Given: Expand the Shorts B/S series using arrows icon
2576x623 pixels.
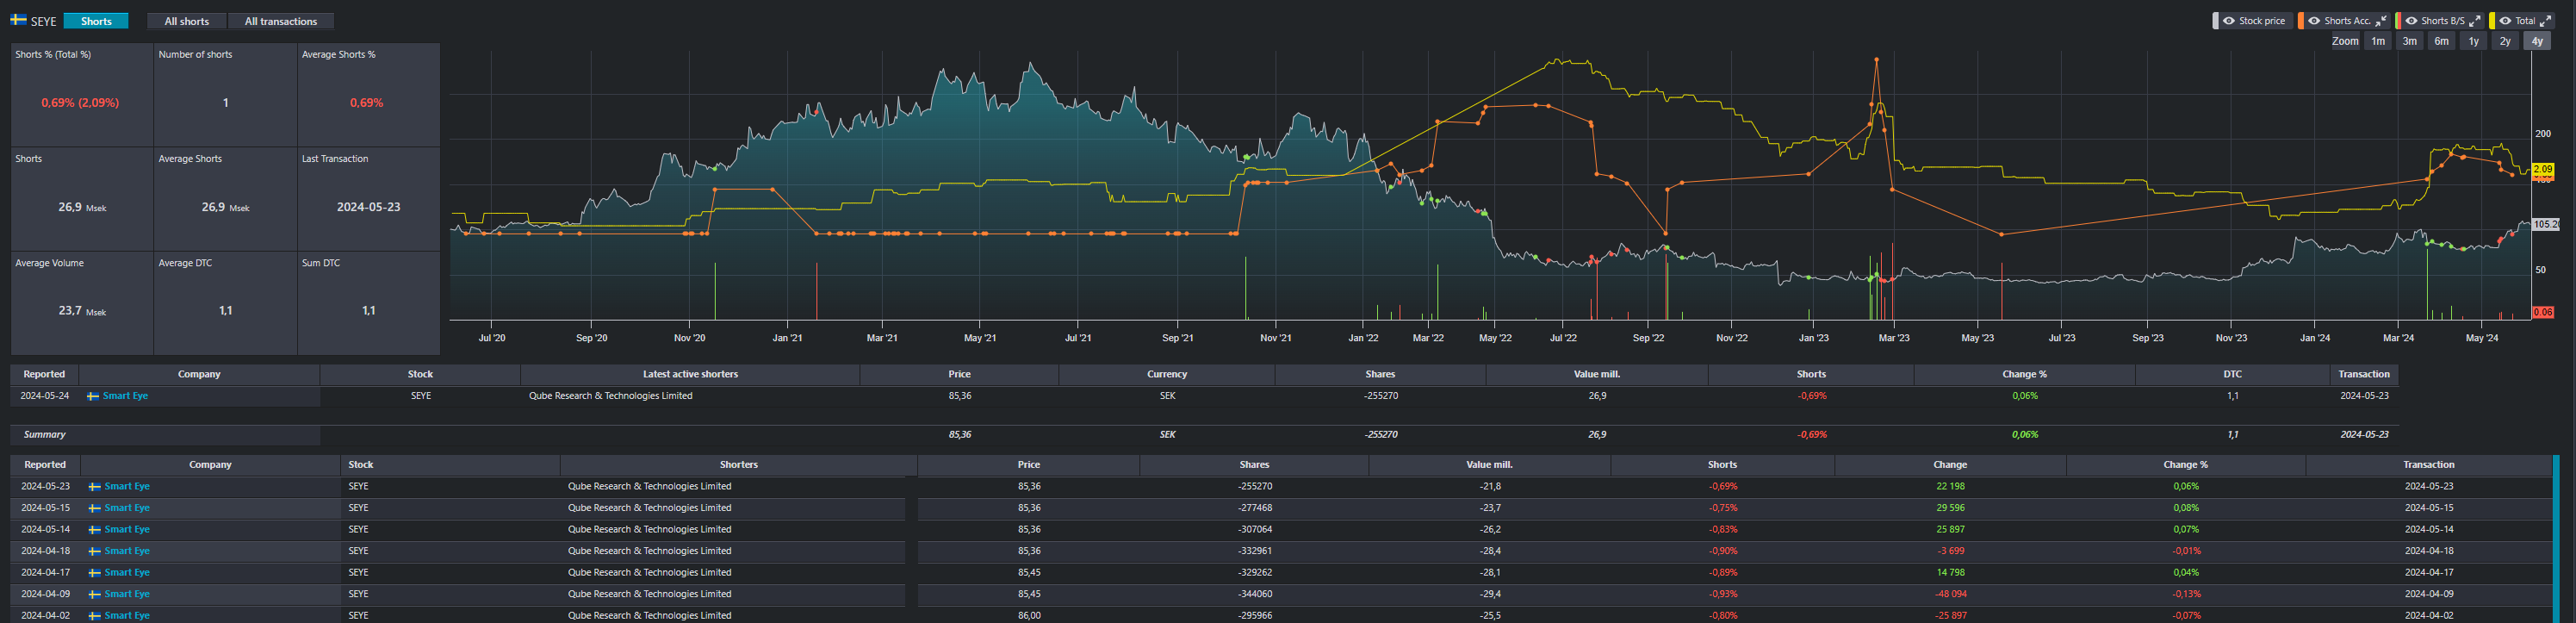Looking at the screenshot, I should [x=2475, y=21].
